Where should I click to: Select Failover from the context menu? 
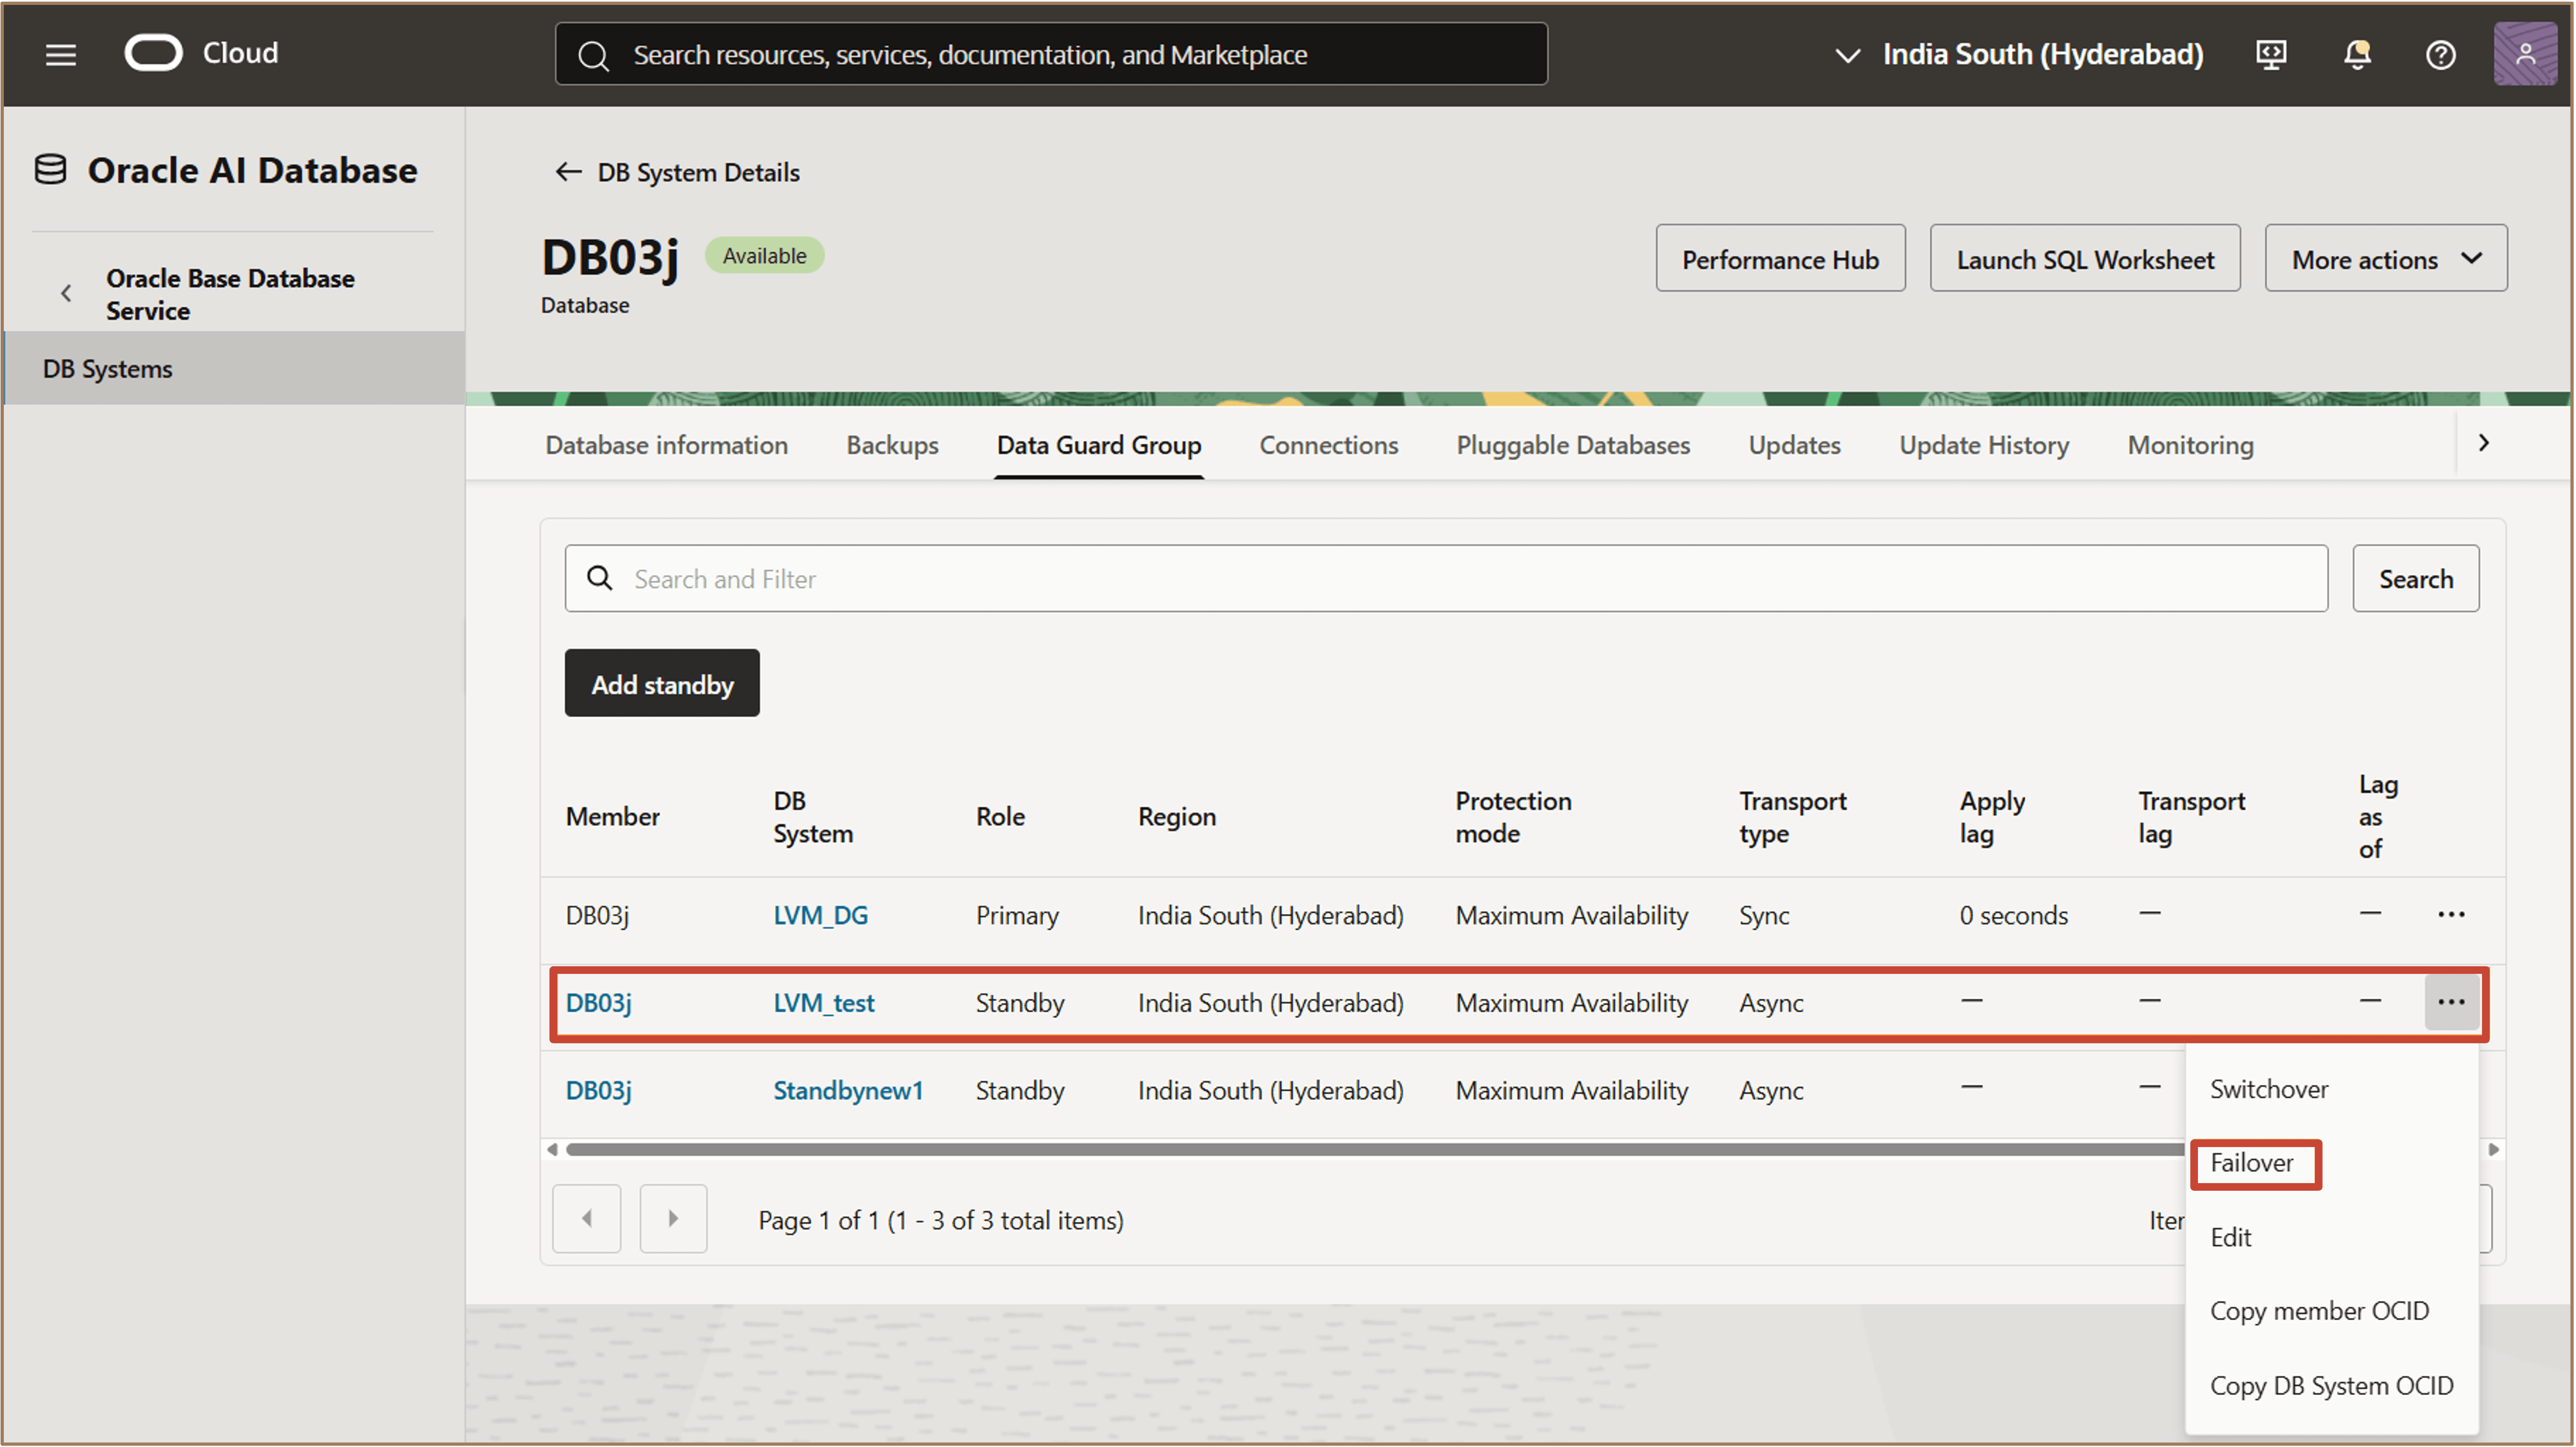click(x=2251, y=1163)
